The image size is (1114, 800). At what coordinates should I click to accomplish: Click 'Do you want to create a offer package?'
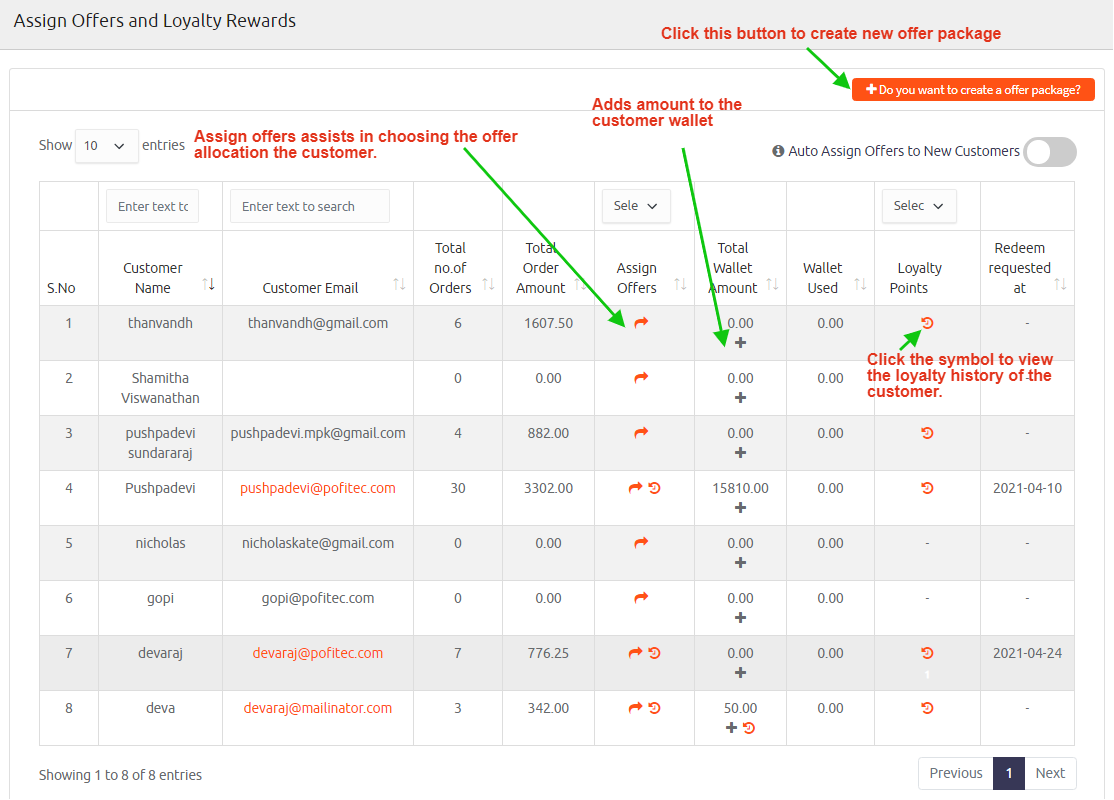[x=973, y=90]
